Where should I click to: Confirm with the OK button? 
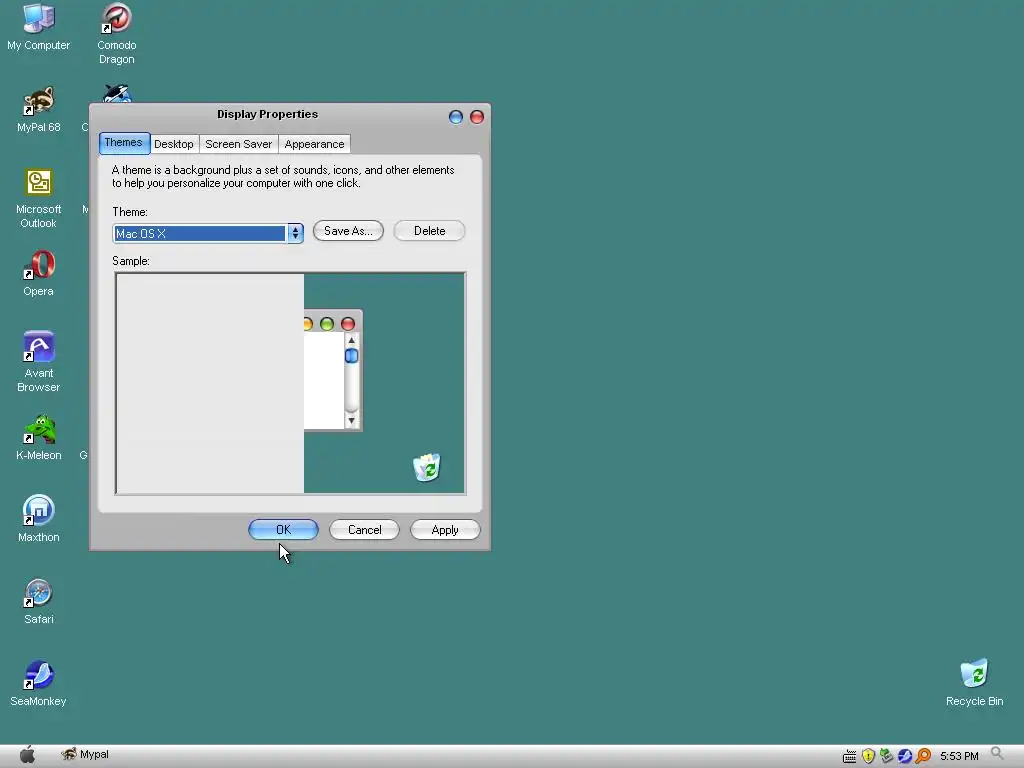click(x=283, y=530)
